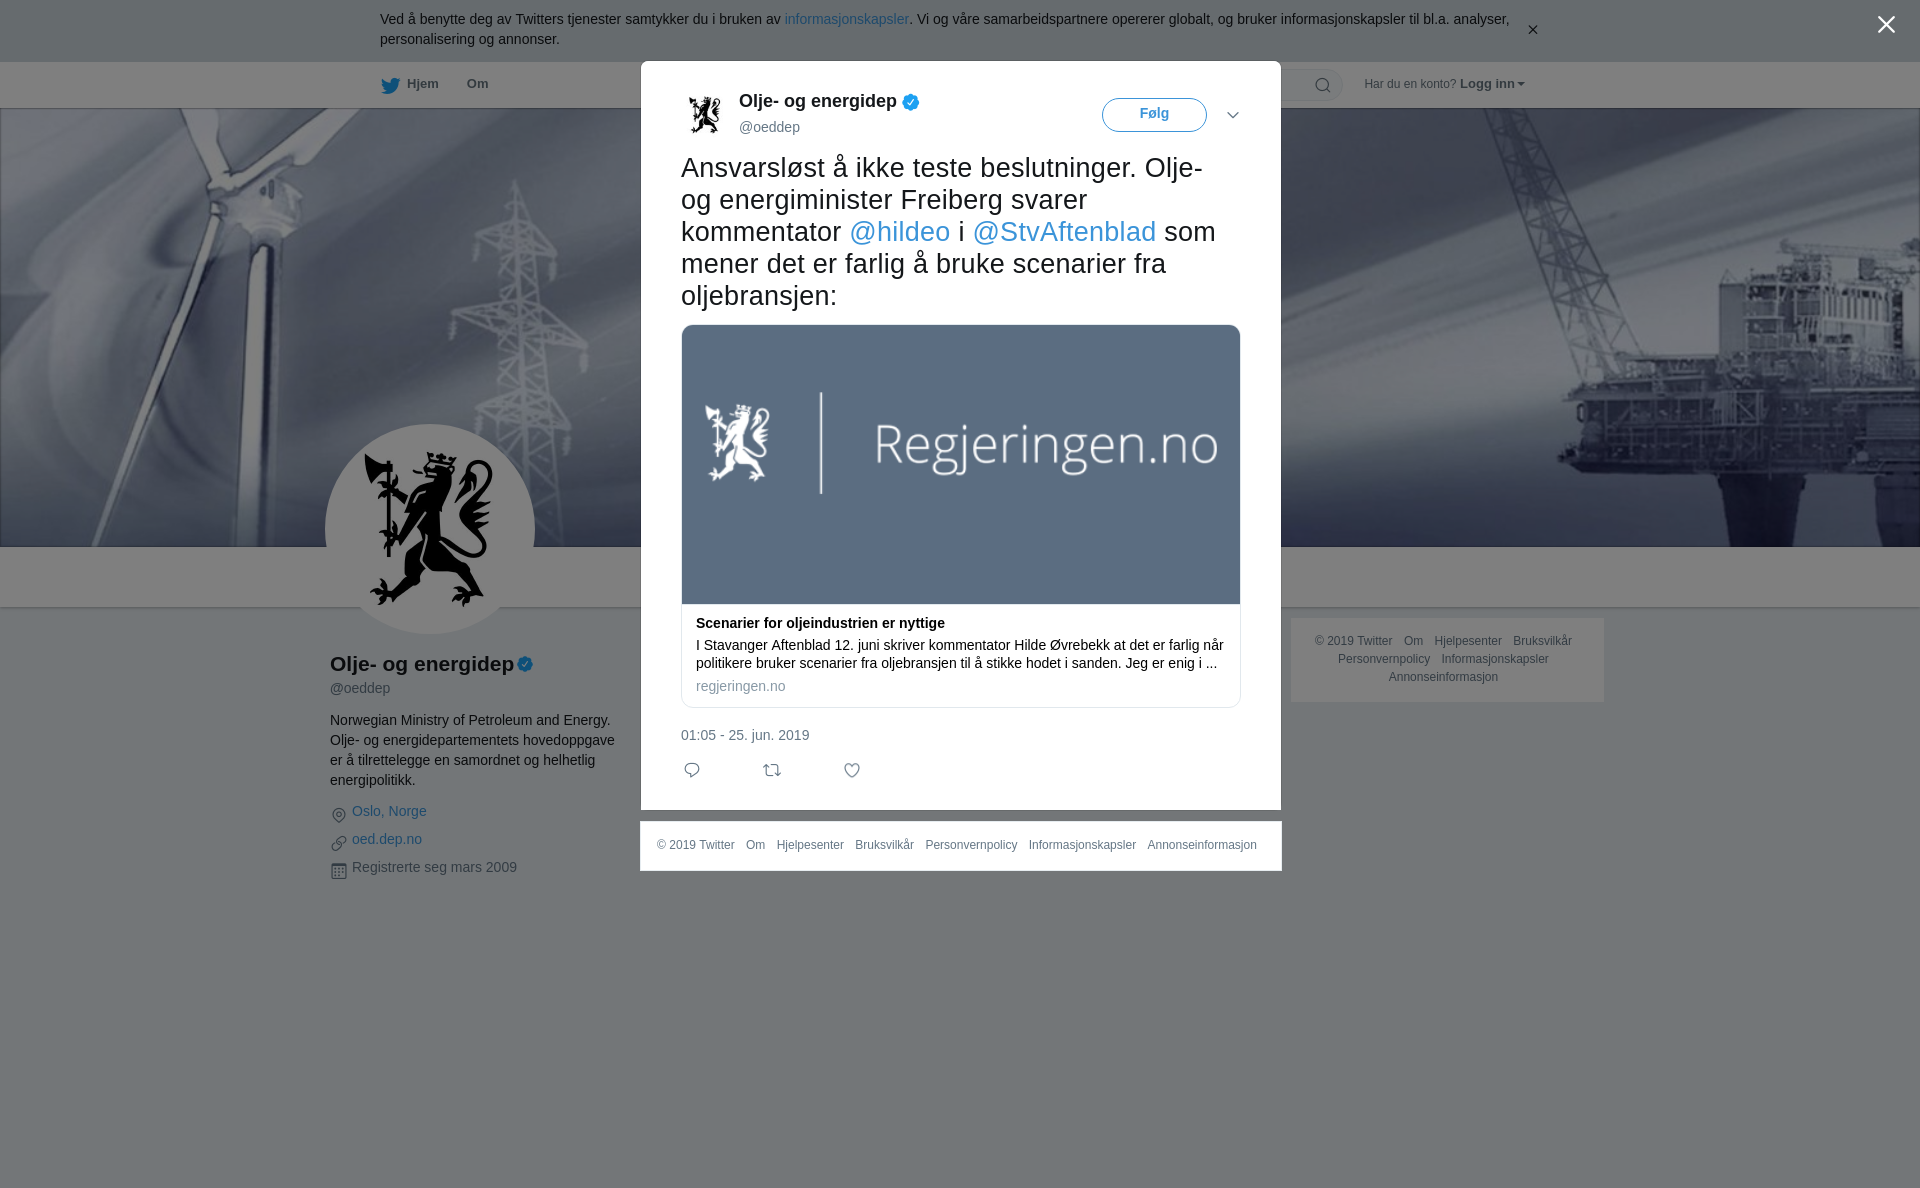
Task: Follow Olje- og energidep with the Følg button
Action: [1154, 115]
